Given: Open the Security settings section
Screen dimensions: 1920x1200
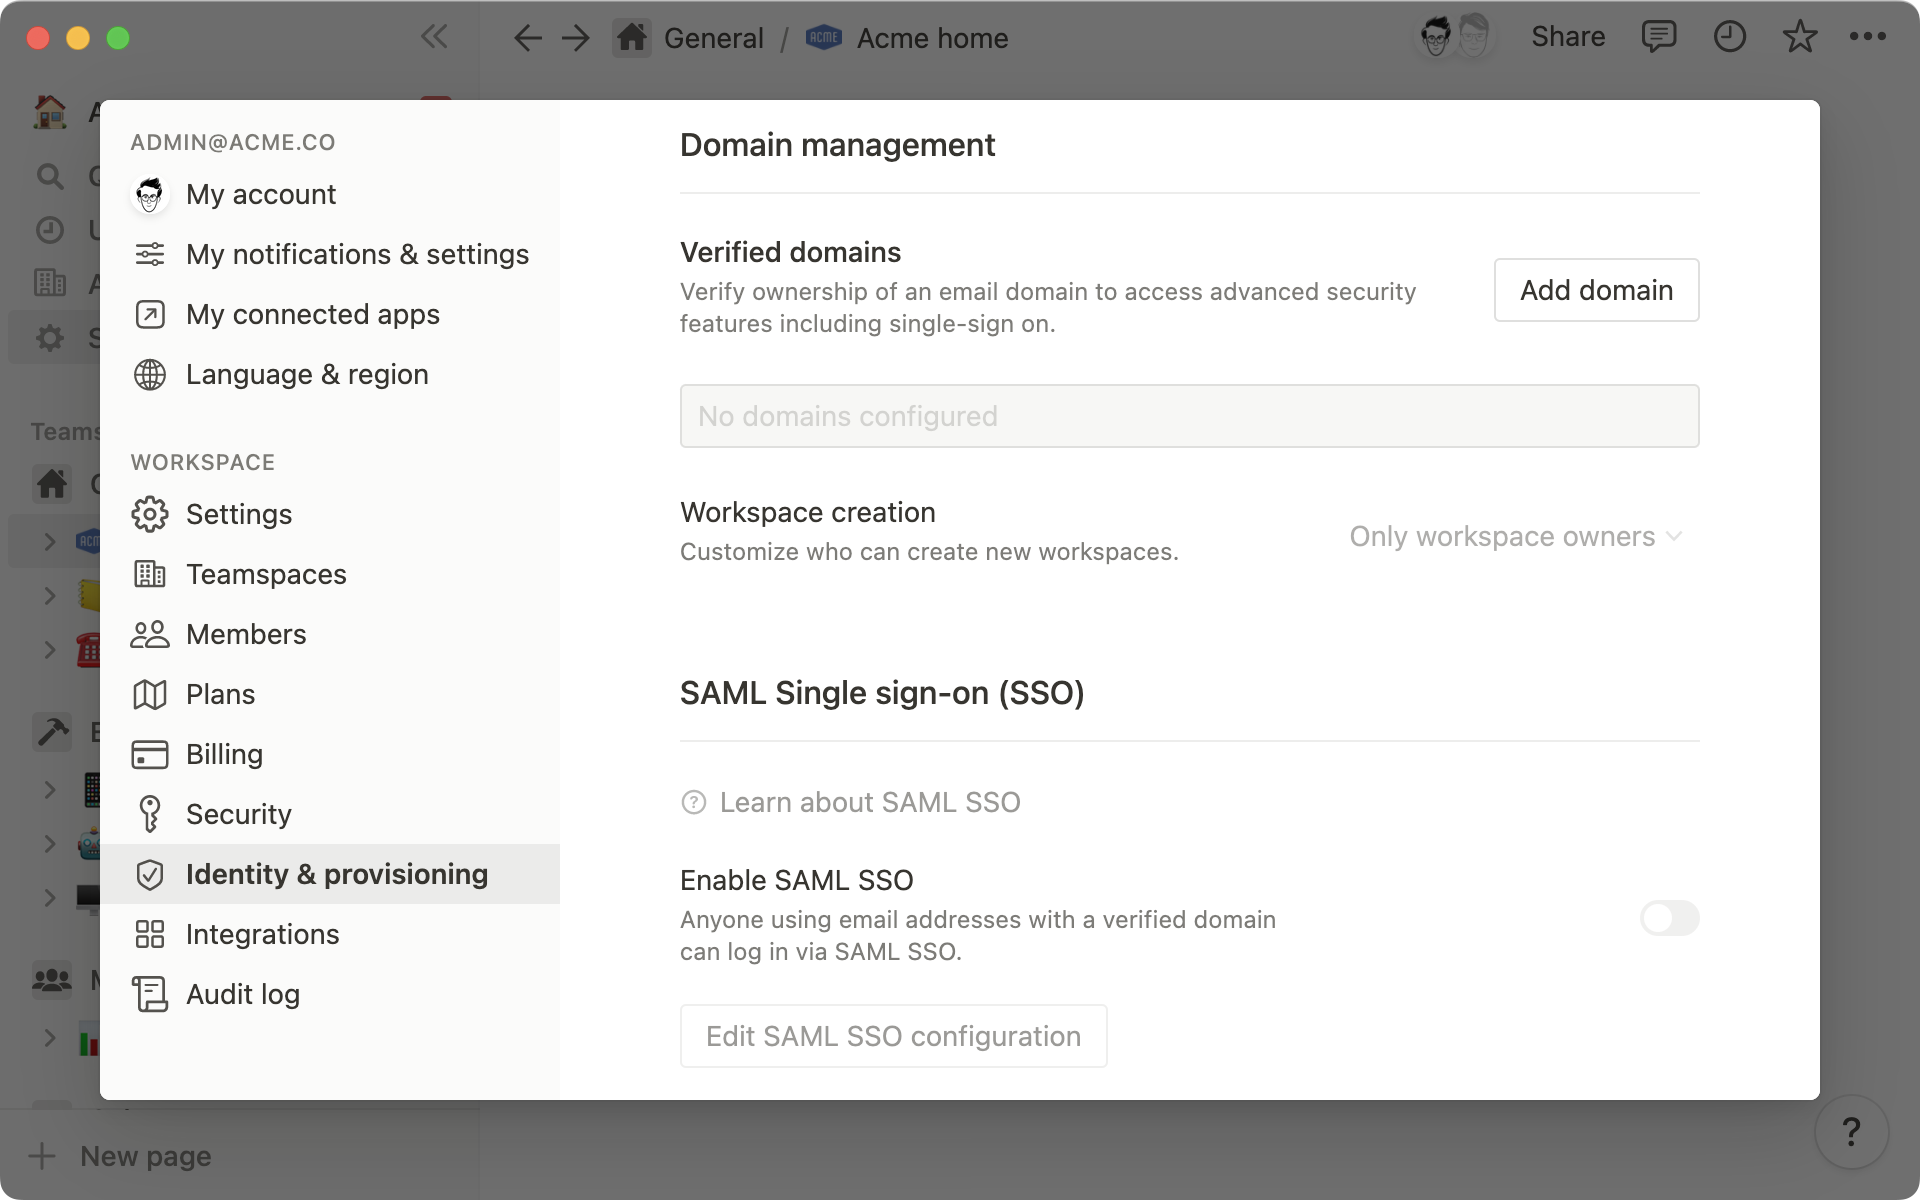Looking at the screenshot, I should tap(239, 814).
